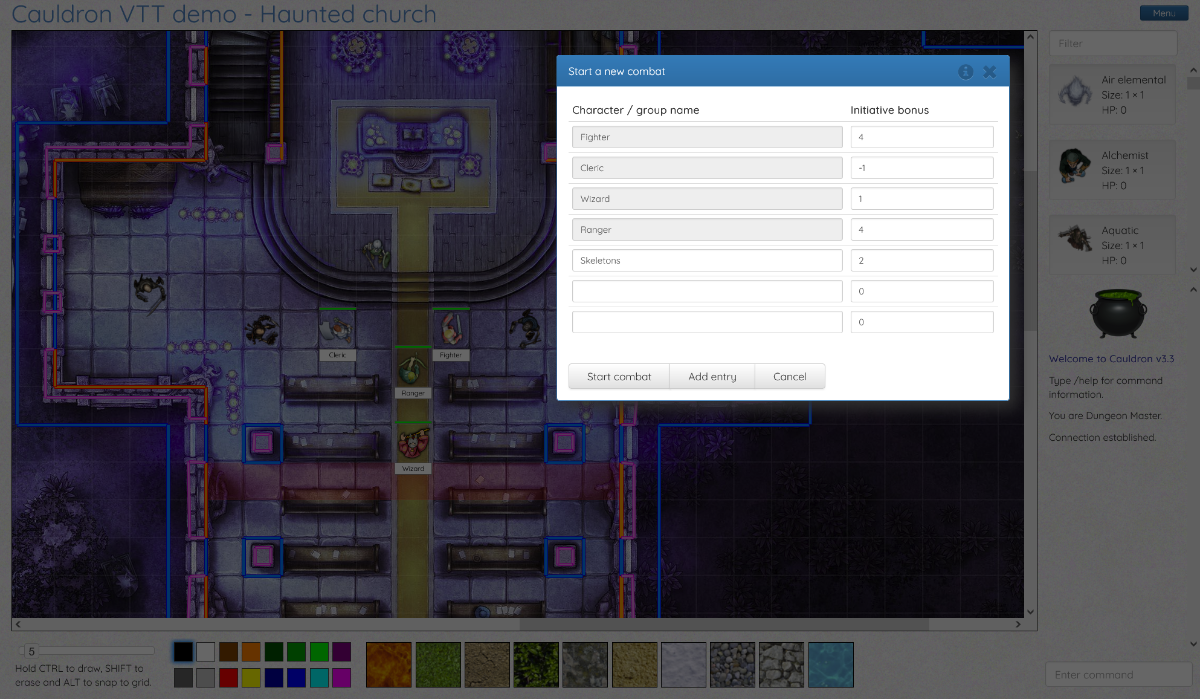Cancel the new combat dialog
The height and width of the screenshot is (699, 1200).
(789, 377)
